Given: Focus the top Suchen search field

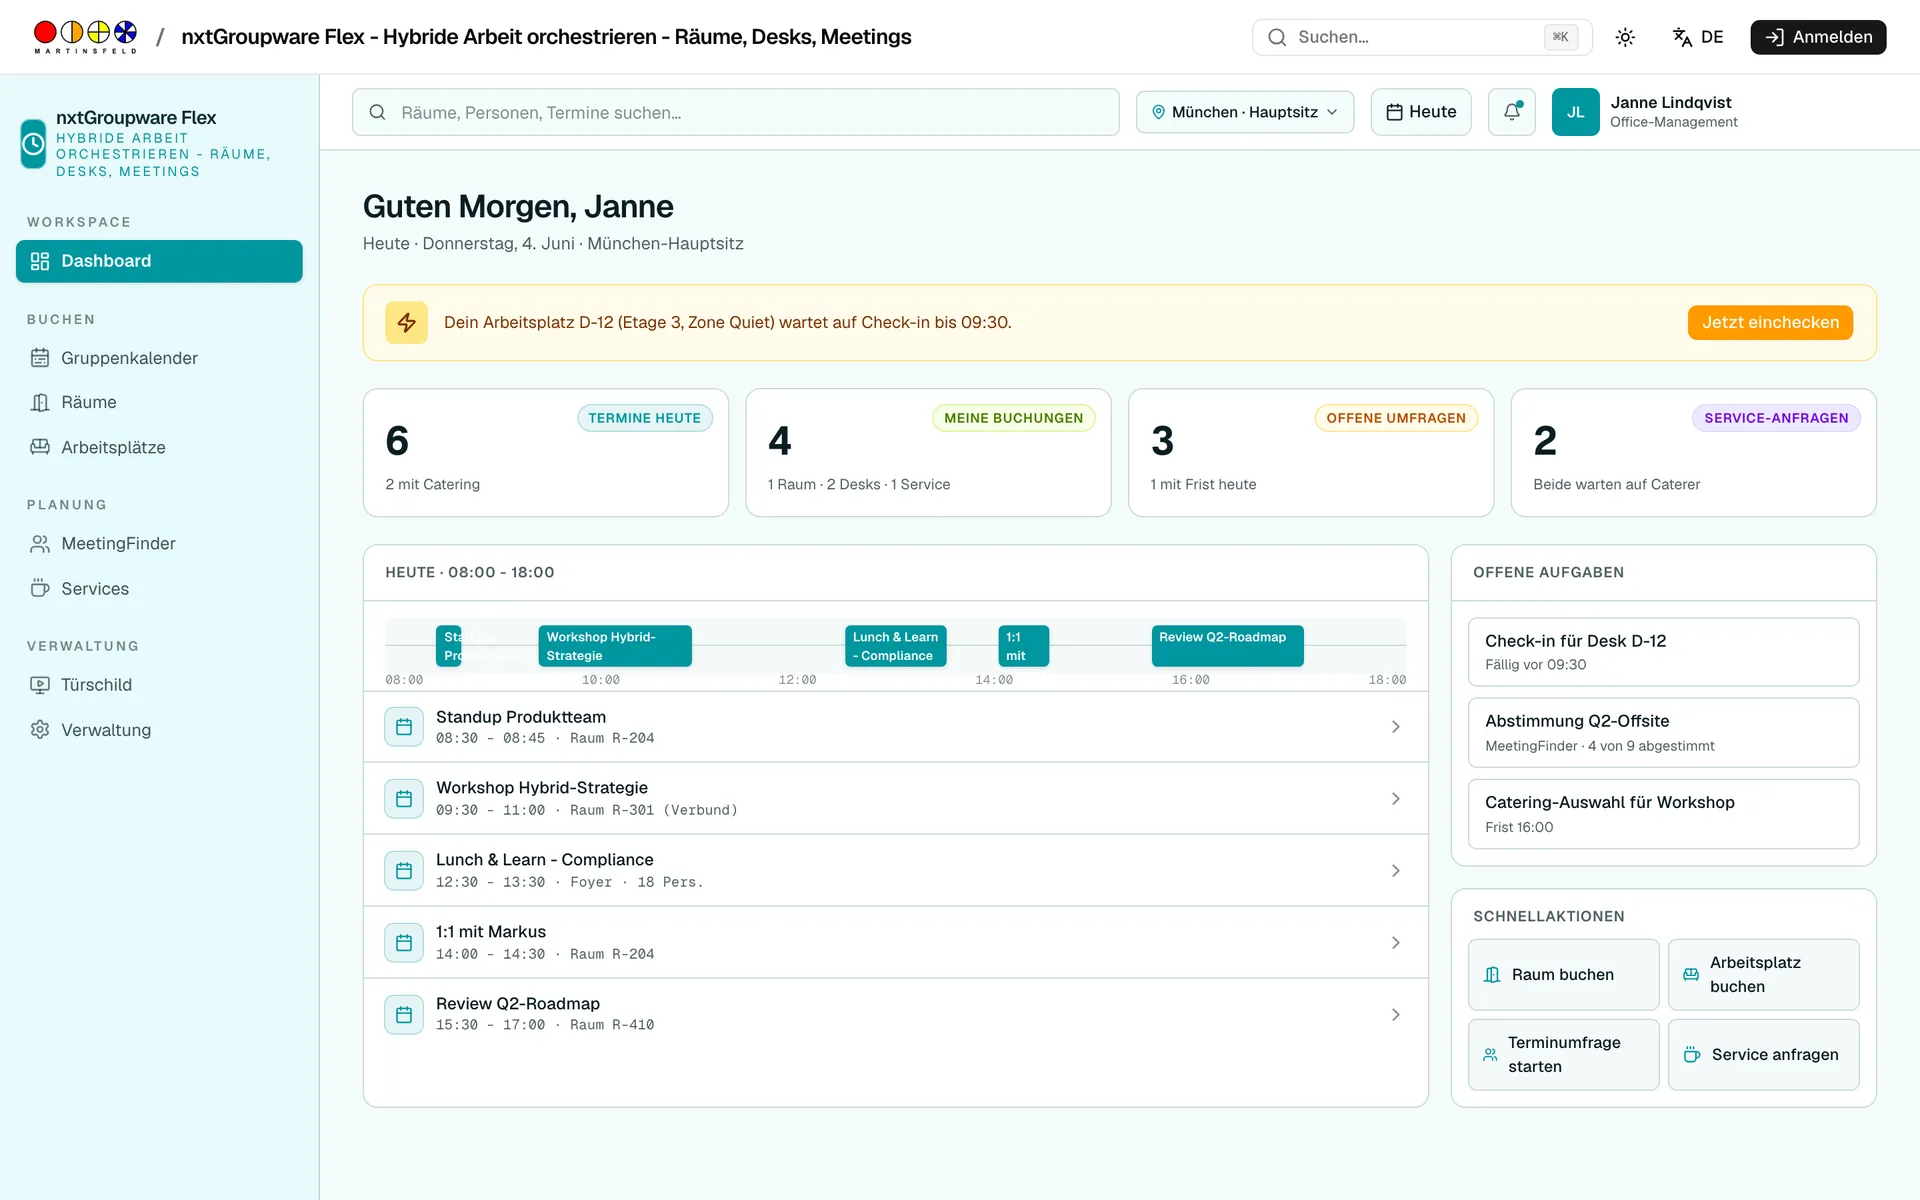Looking at the screenshot, I should [1422, 37].
